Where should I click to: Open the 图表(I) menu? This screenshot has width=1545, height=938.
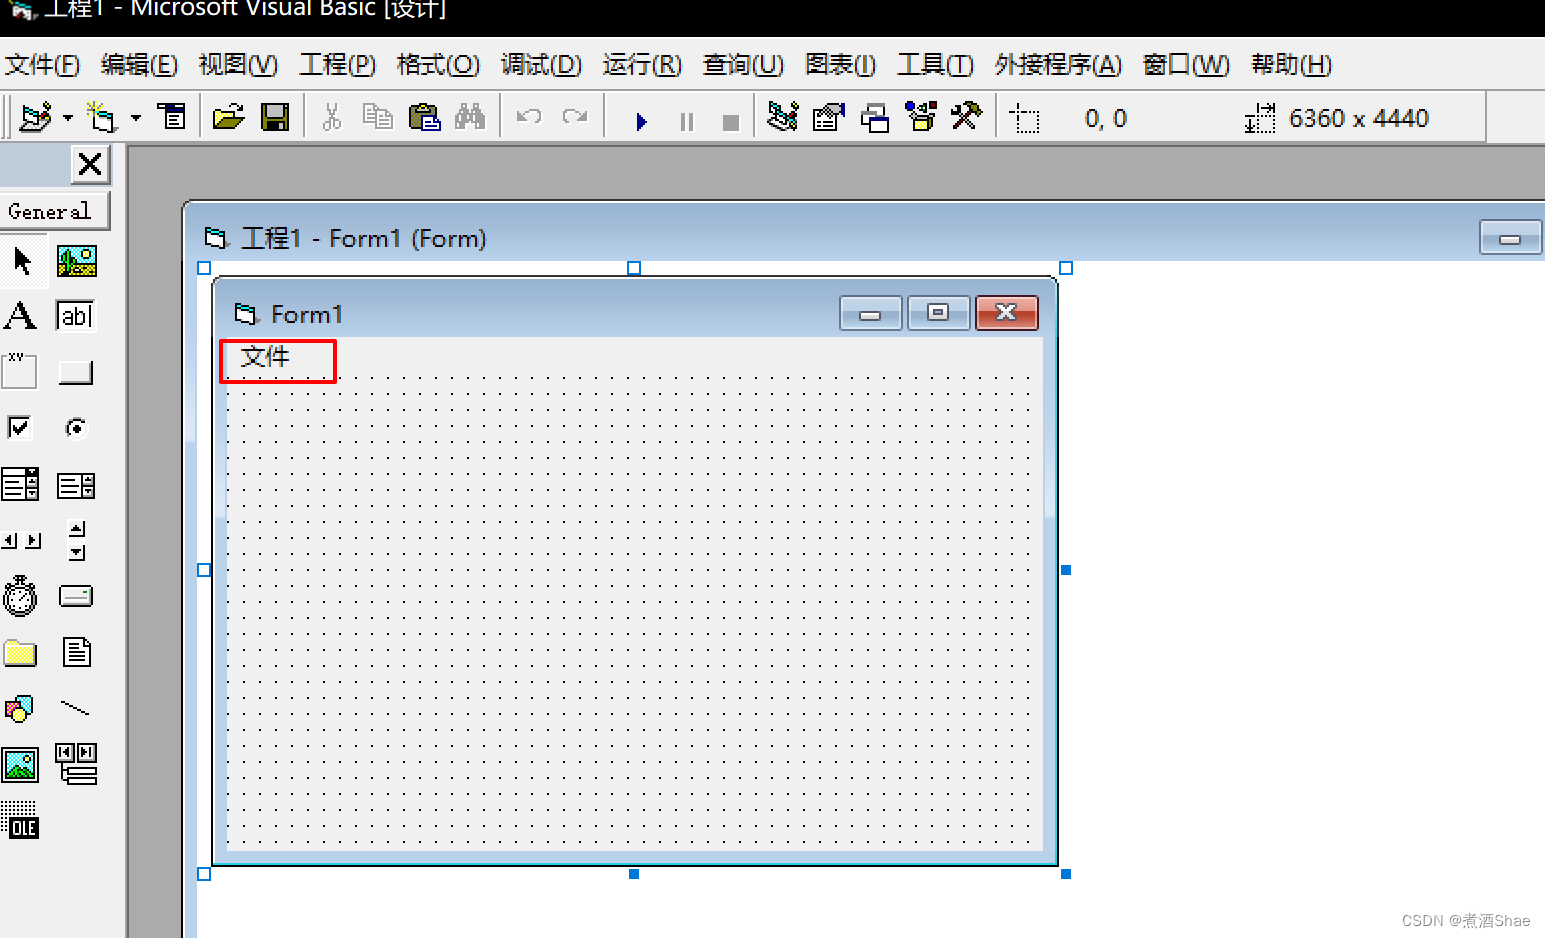[x=841, y=65]
